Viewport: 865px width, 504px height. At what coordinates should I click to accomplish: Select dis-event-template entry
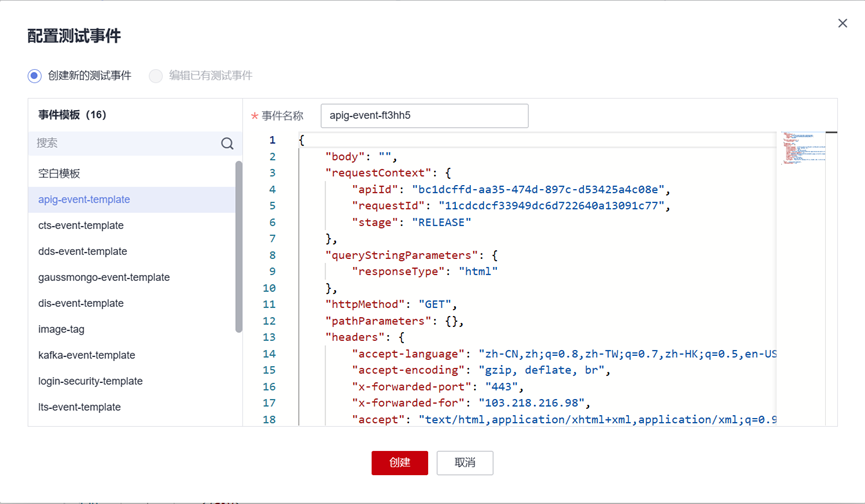click(81, 303)
